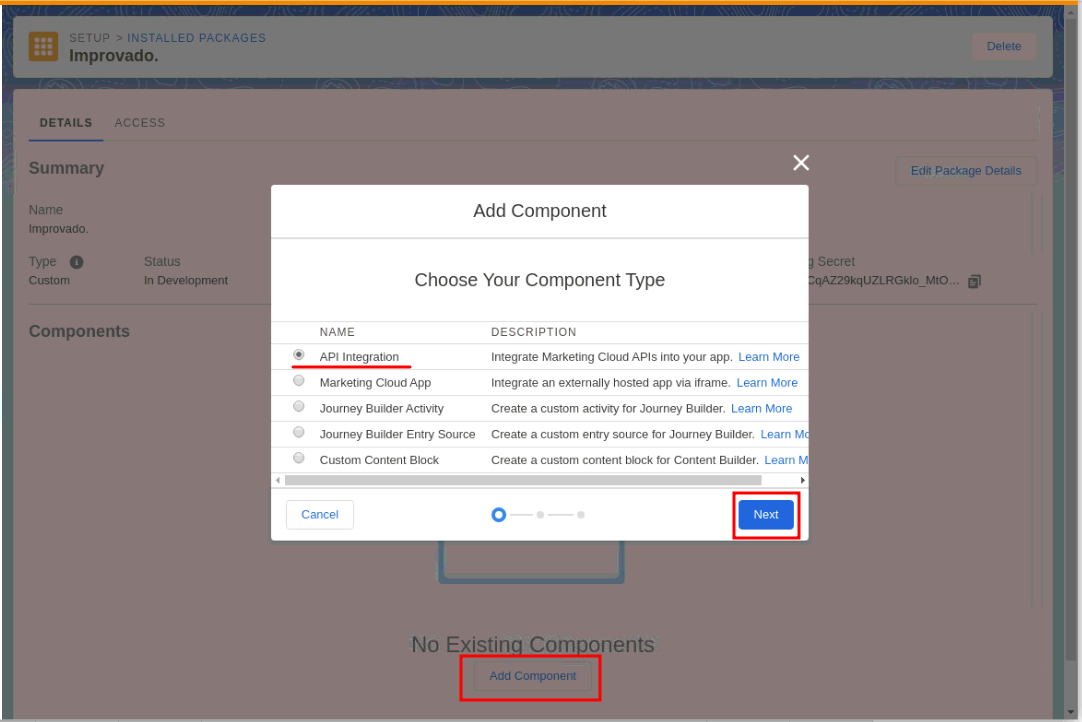Click the first step progress indicator dot
The width and height of the screenshot is (1082, 722).
498,515
